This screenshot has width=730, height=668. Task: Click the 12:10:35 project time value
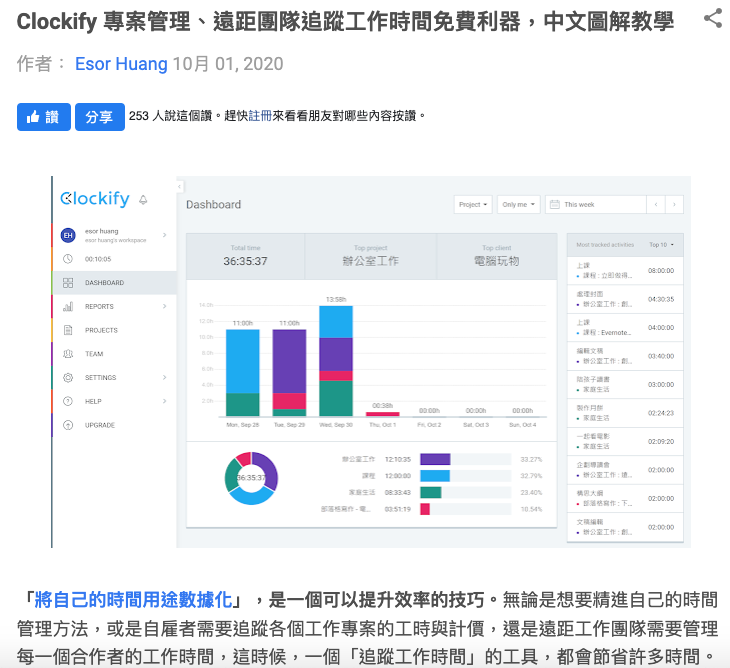(x=398, y=459)
